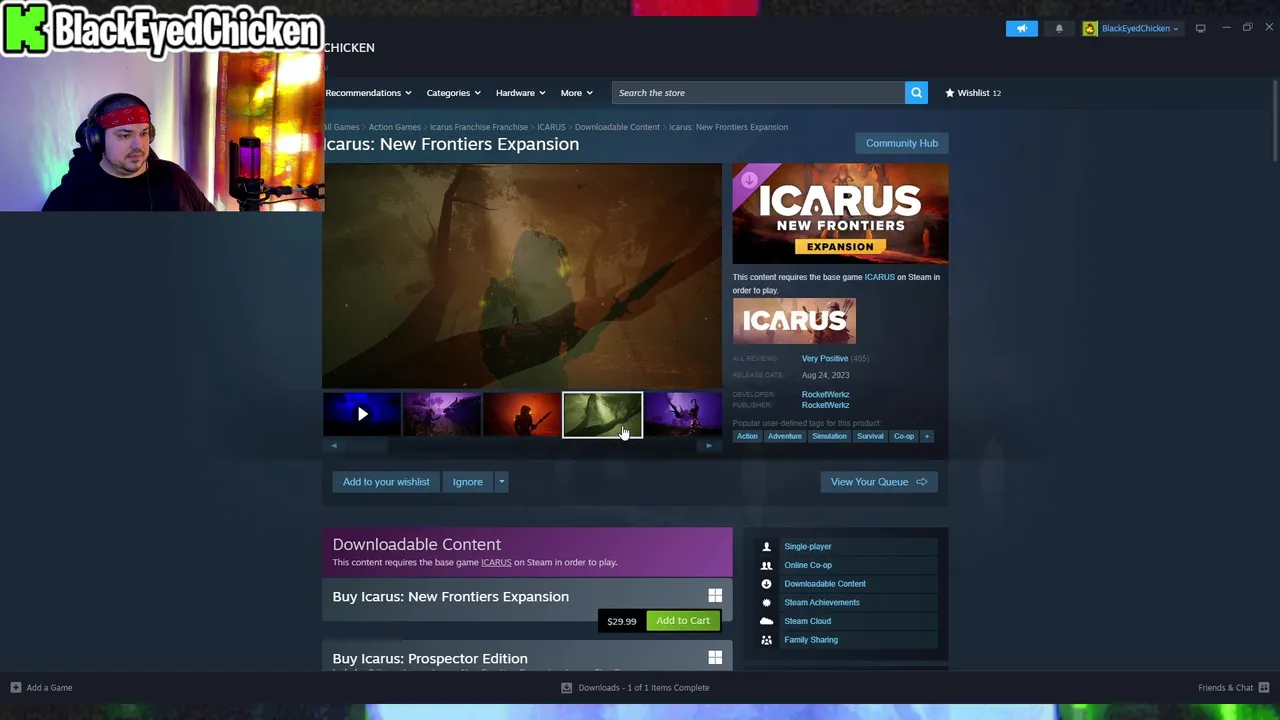Expand the Recommendations dropdown
Viewport: 1280px width, 720px height.
coord(368,93)
